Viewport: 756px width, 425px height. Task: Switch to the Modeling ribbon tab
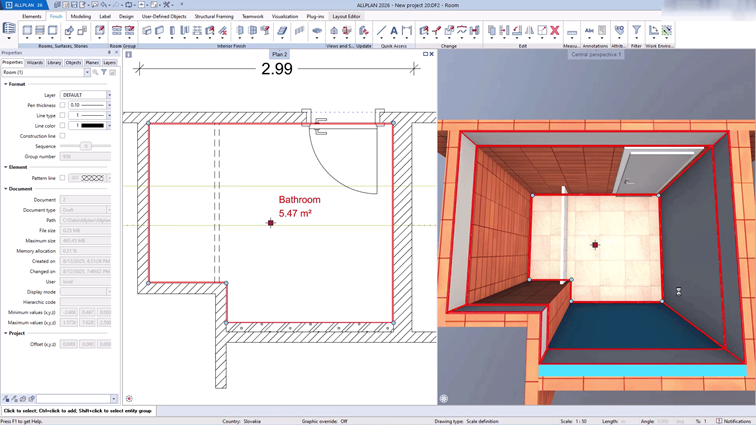80,16
